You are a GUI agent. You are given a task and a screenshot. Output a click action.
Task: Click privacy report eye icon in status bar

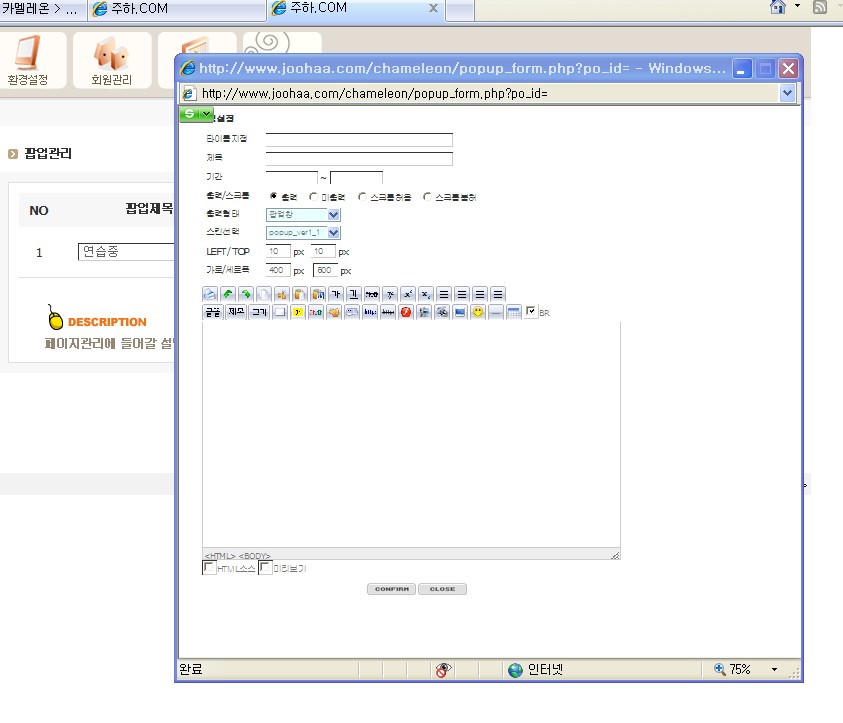coord(442,670)
